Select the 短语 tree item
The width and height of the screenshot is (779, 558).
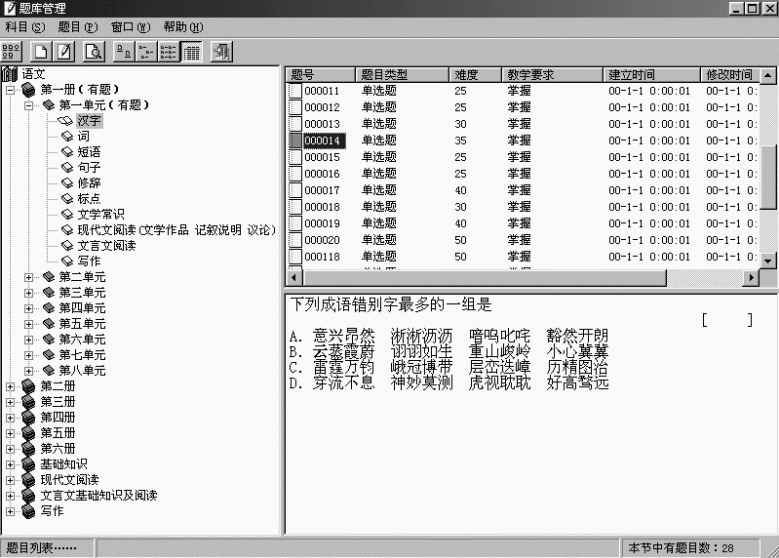point(89,152)
